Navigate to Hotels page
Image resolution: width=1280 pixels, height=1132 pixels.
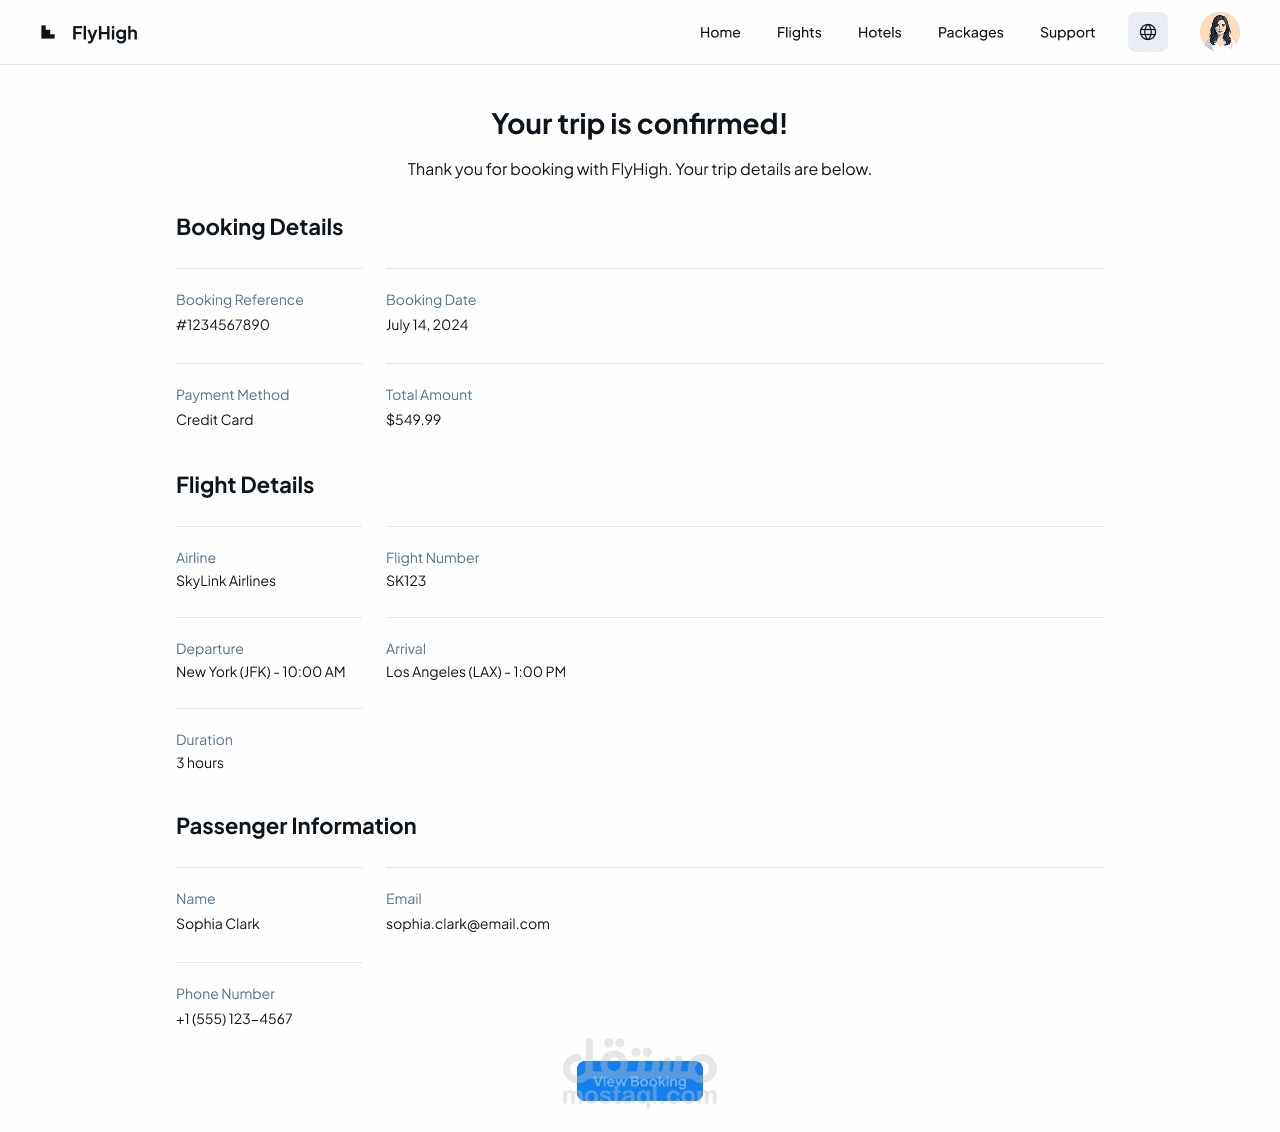[x=880, y=32]
